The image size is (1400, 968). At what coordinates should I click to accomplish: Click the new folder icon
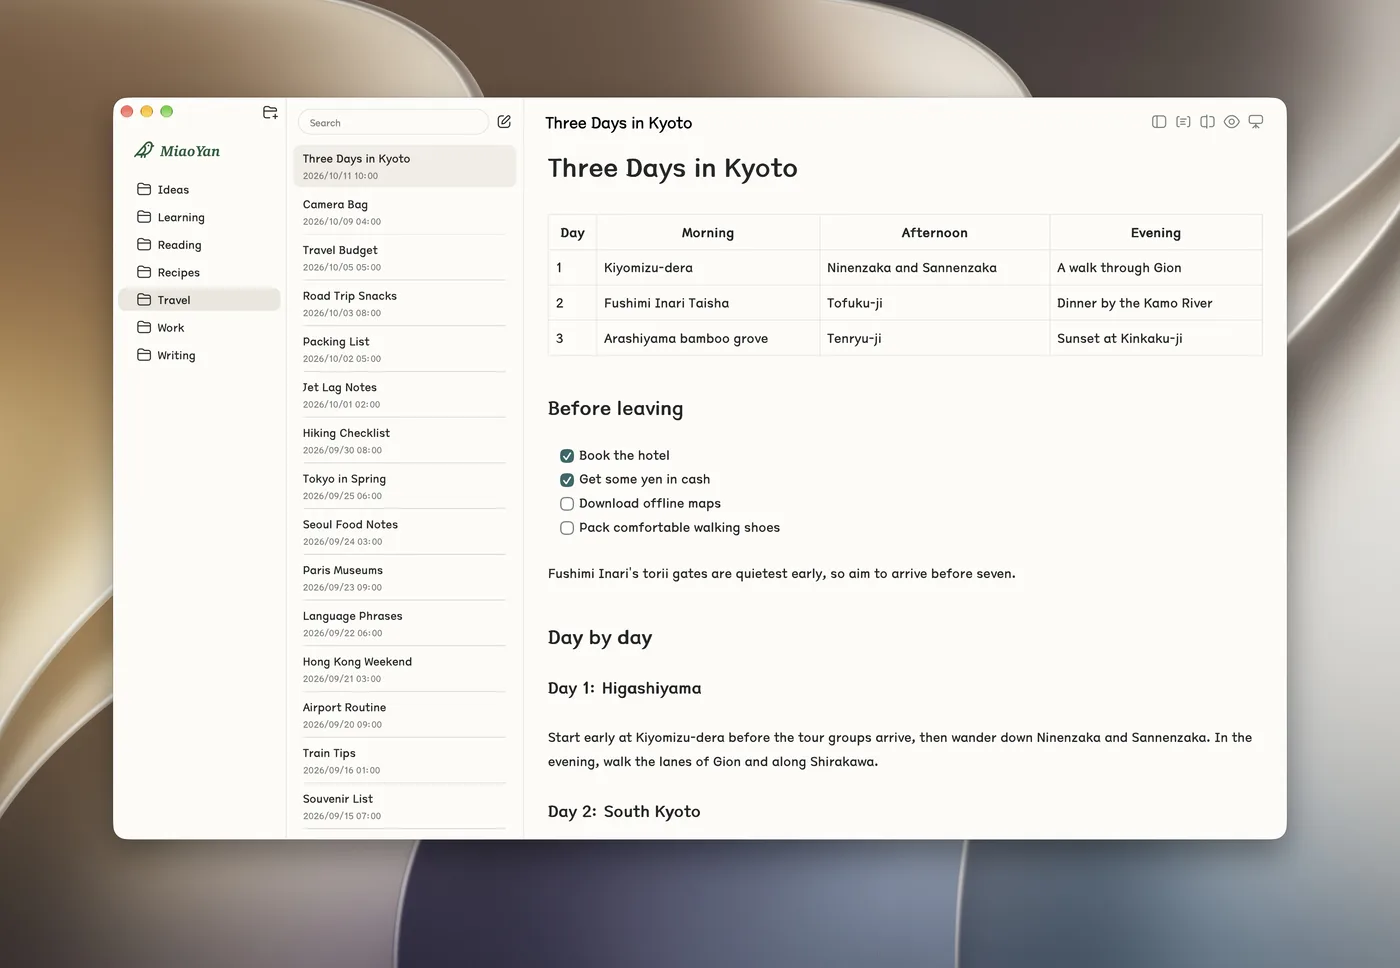tap(270, 112)
